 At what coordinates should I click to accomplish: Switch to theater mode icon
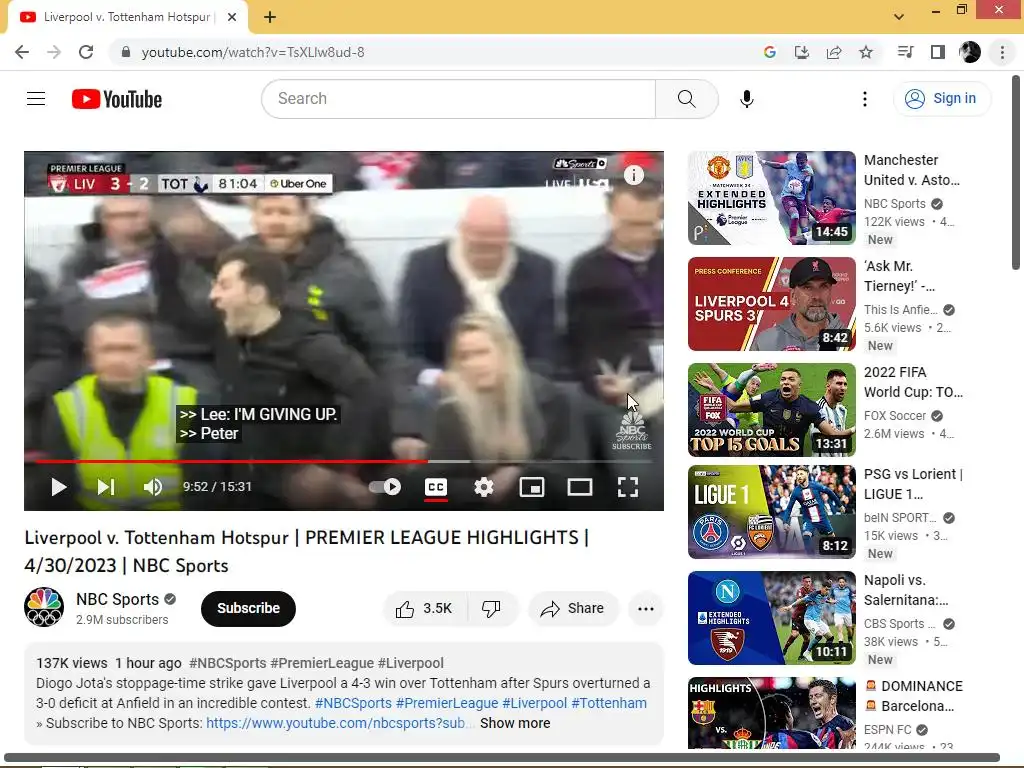(579, 487)
